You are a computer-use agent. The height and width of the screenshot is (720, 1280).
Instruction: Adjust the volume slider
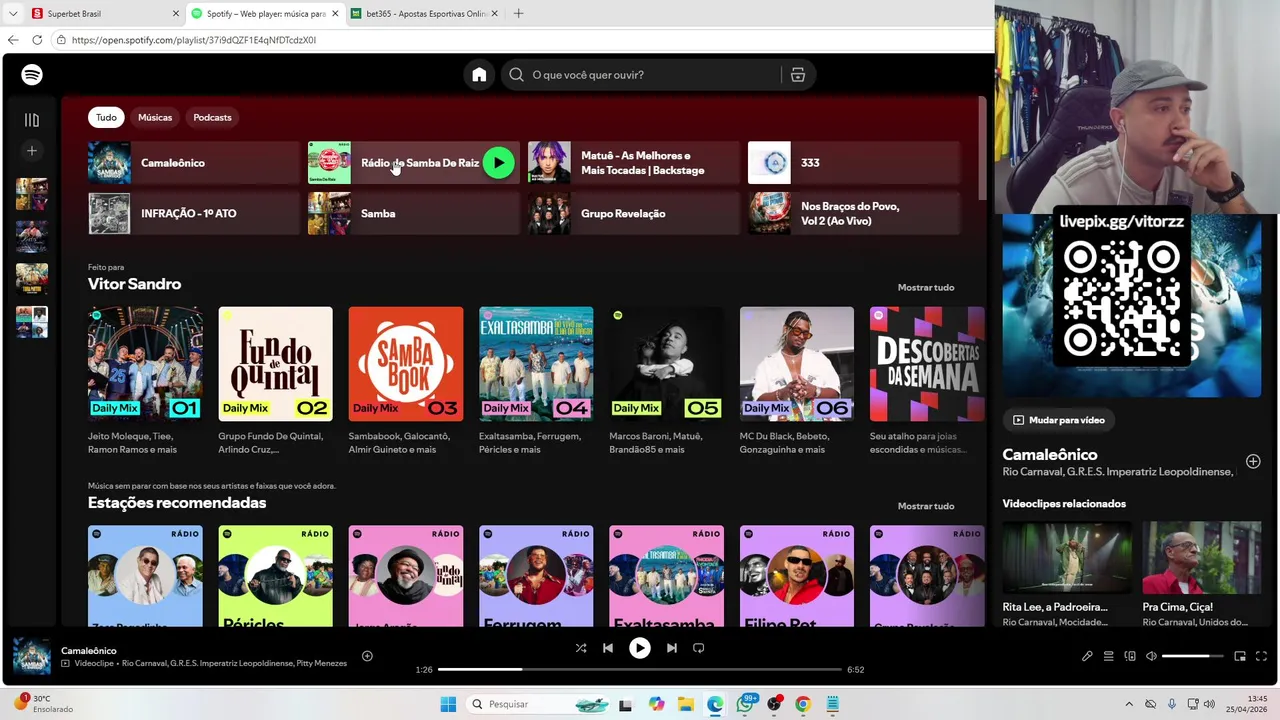[1192, 656]
